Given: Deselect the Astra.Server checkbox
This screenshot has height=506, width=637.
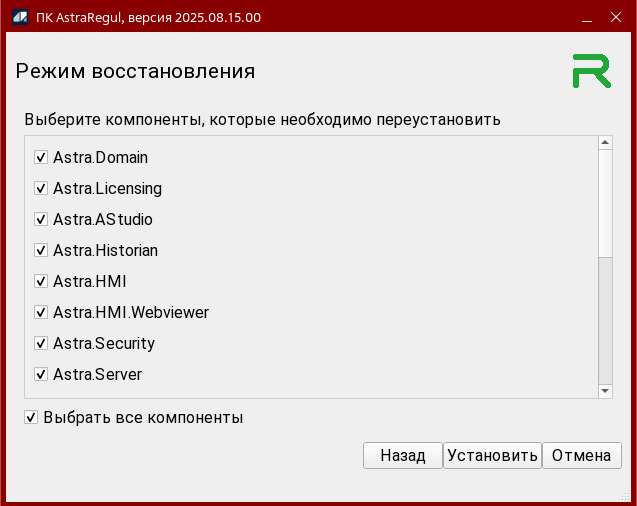Looking at the screenshot, I should click(x=41, y=375).
